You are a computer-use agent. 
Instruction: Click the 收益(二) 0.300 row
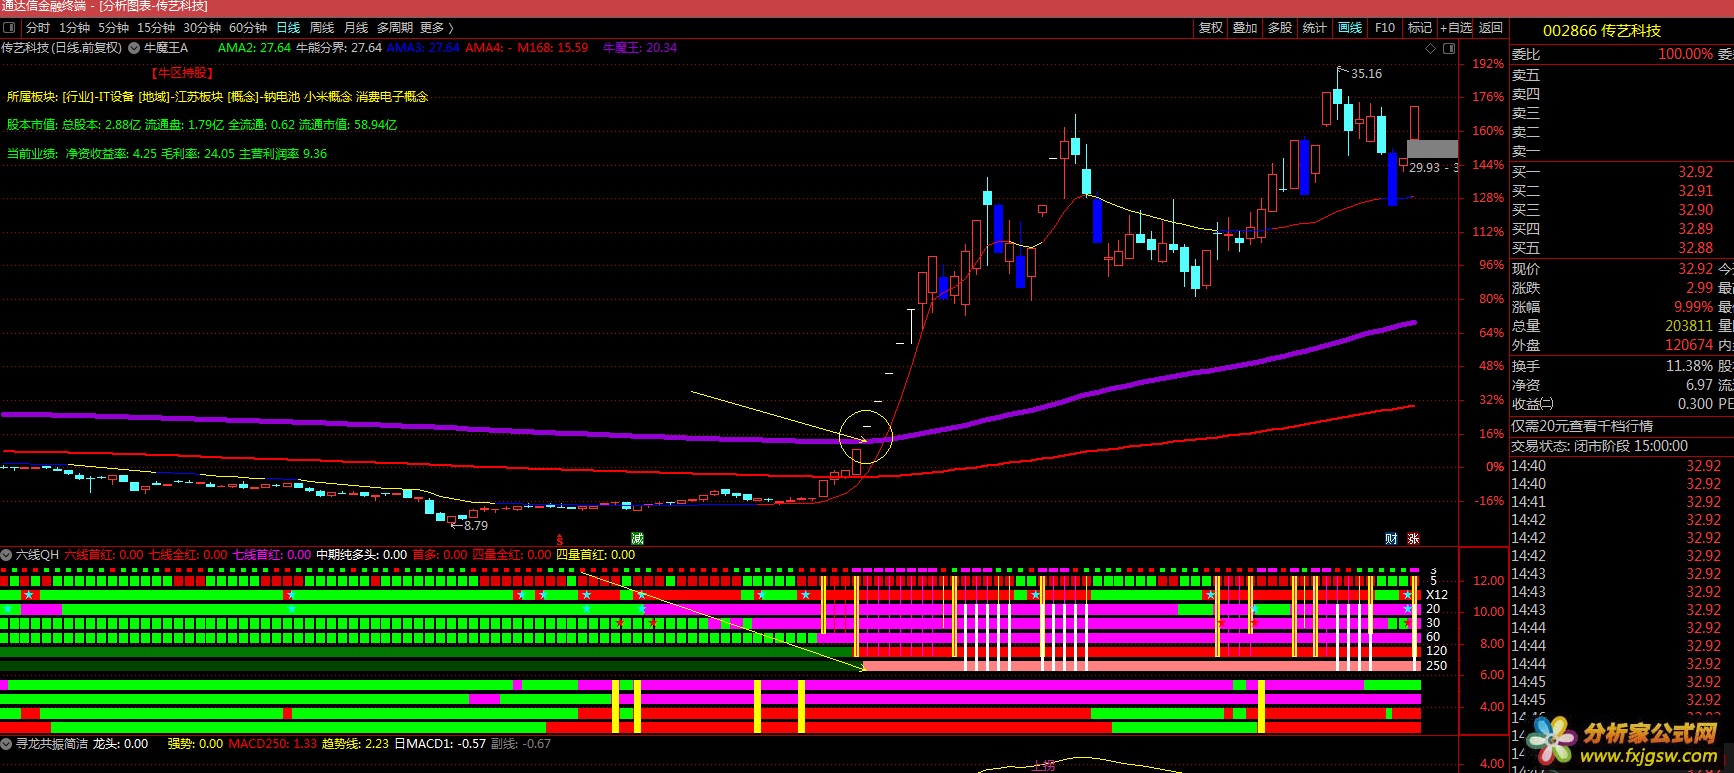point(1612,404)
